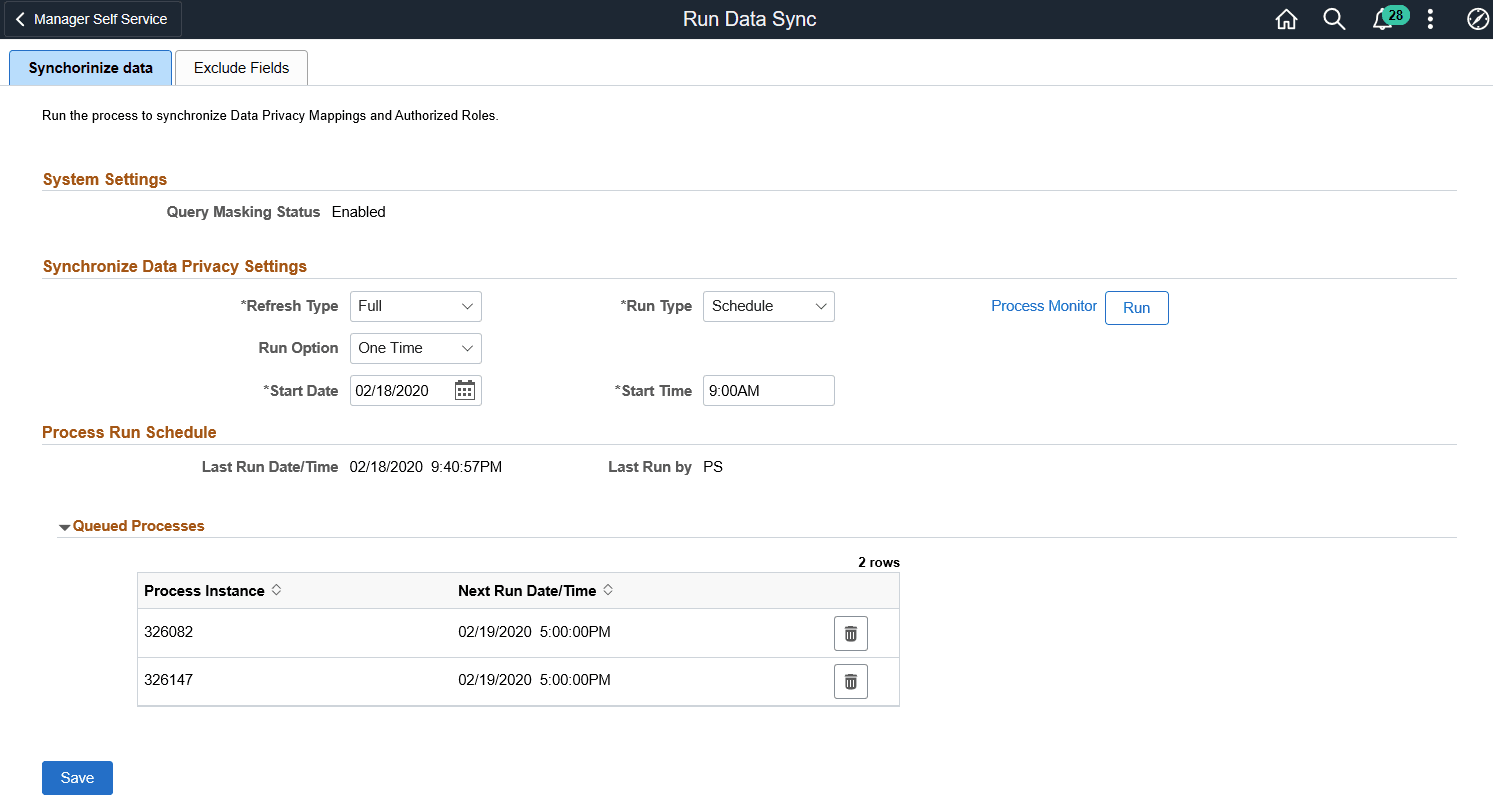The width and height of the screenshot is (1493, 798).
Task: Select the Synchorinize data tab
Action: click(x=89, y=67)
